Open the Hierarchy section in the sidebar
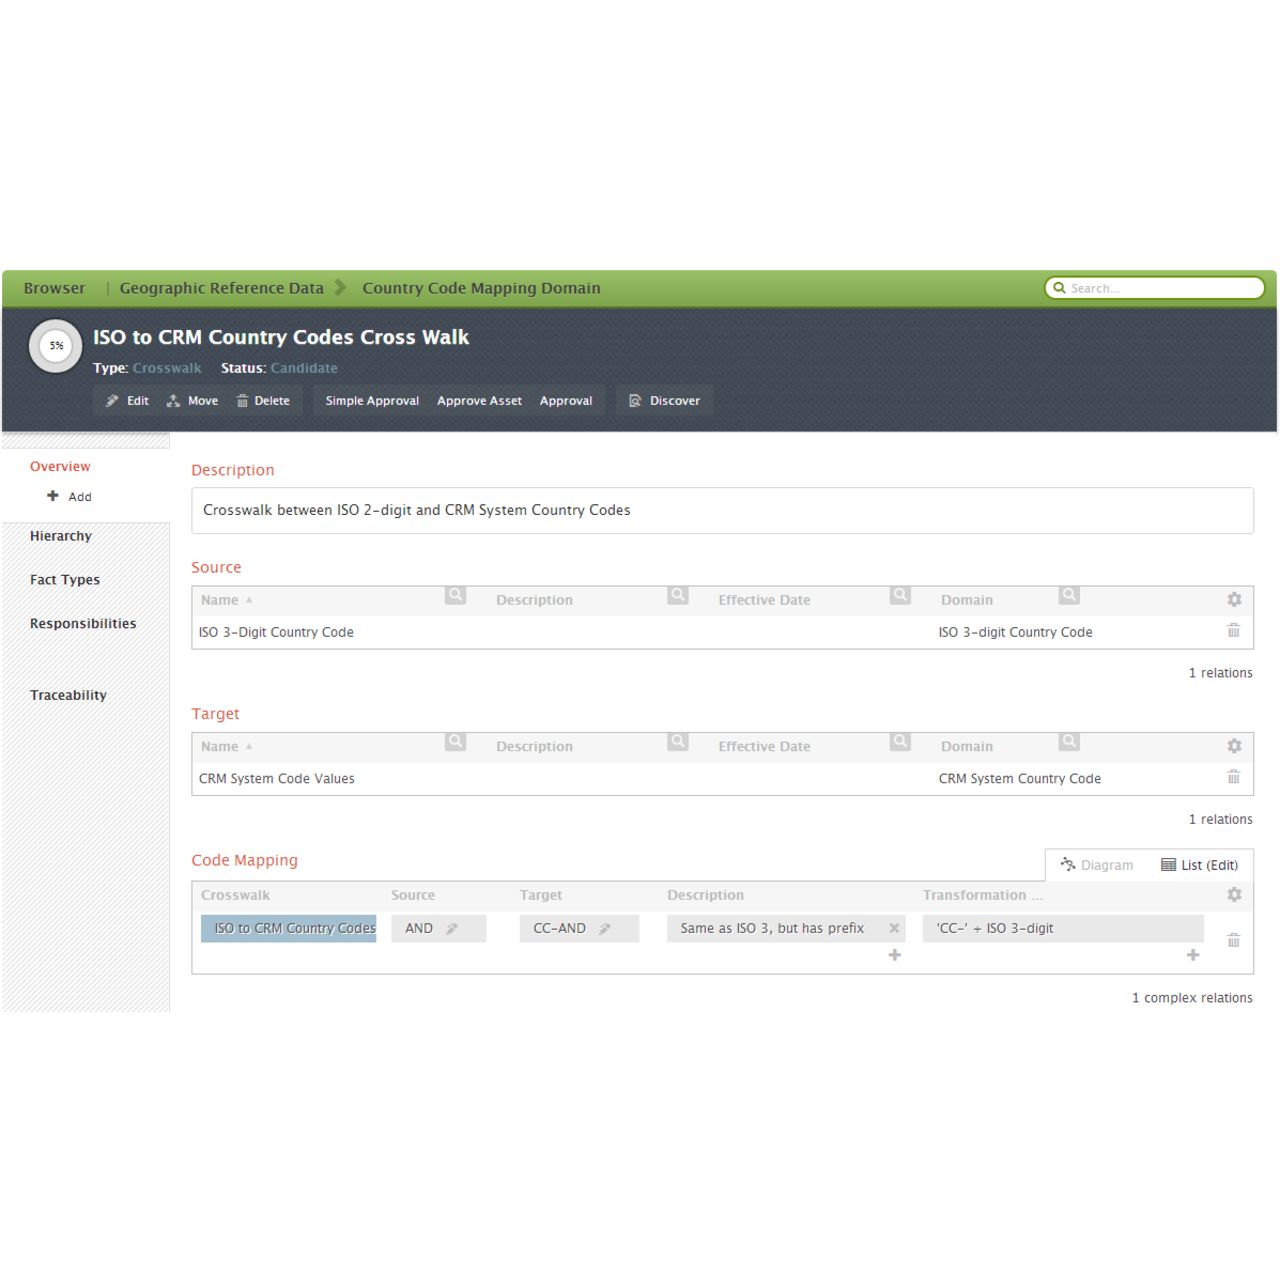Screen dimensions: 1280x1280 60,536
